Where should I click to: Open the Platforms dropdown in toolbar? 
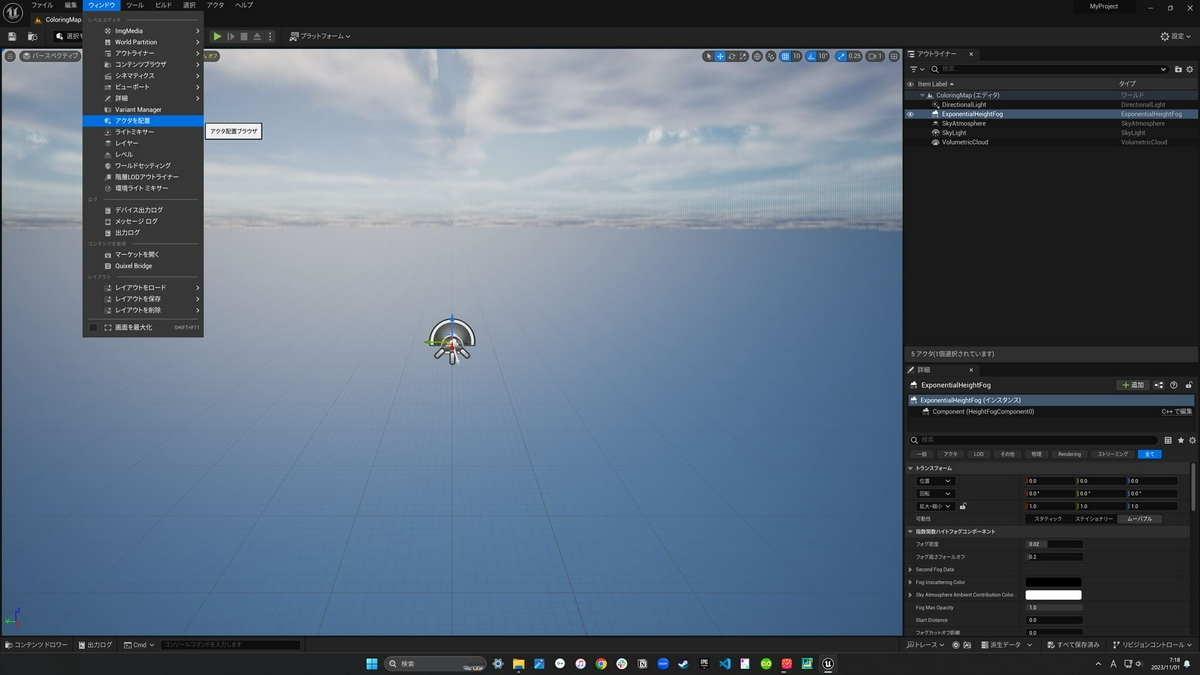click(x=320, y=36)
